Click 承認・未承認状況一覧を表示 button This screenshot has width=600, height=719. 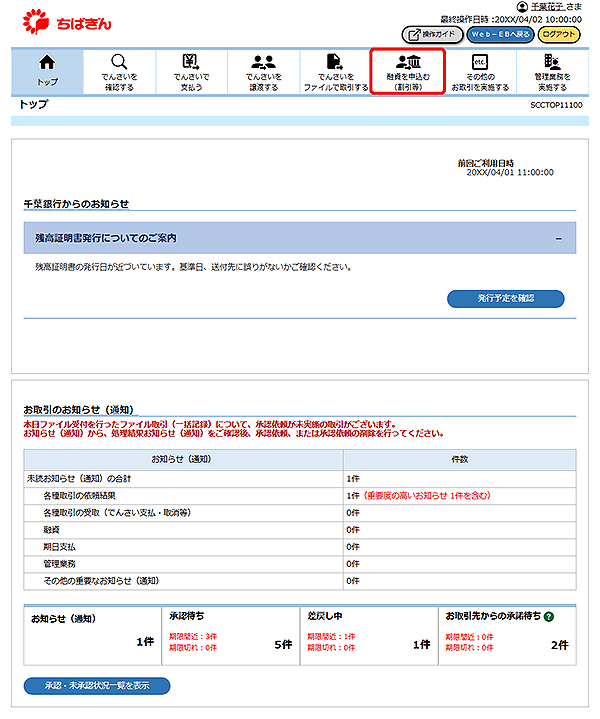96,686
